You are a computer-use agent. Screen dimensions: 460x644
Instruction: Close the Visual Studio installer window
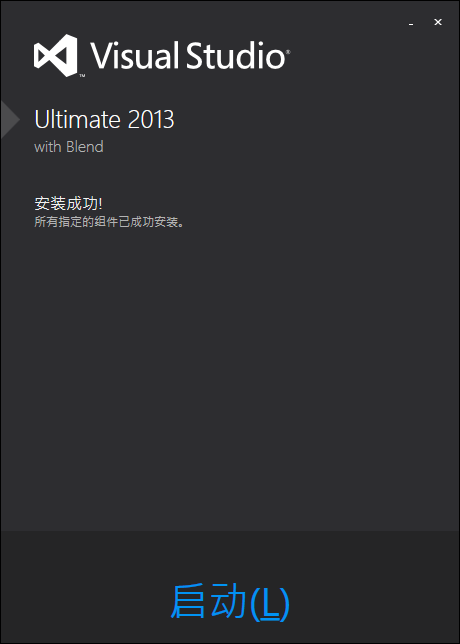pyautogui.click(x=438, y=22)
